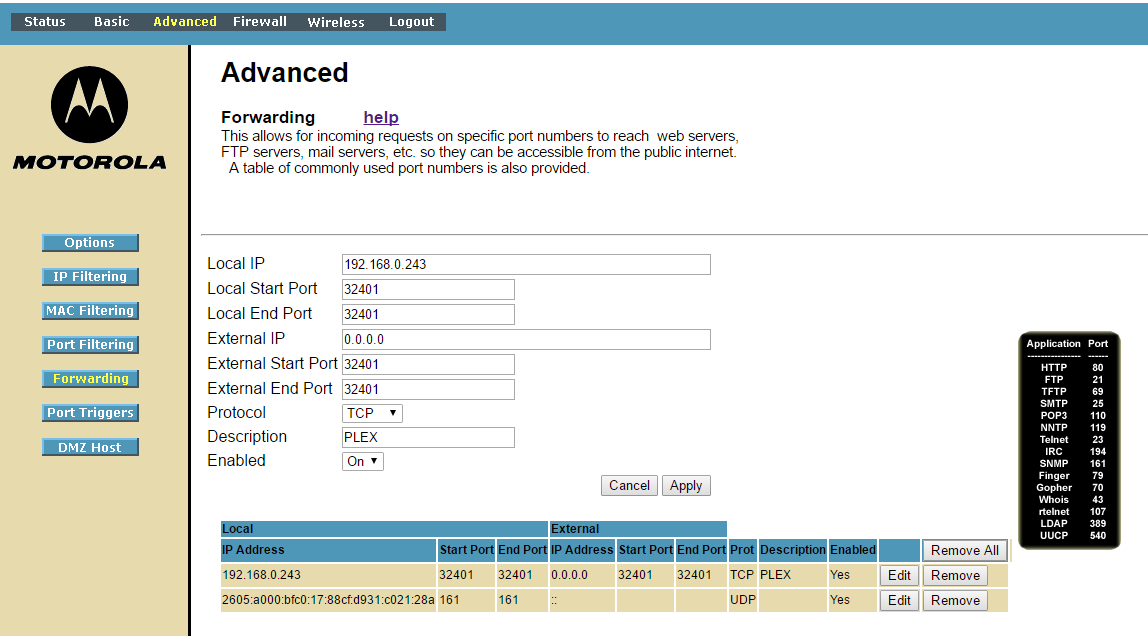
Task: Click the Forwarding help link
Action: [381, 117]
